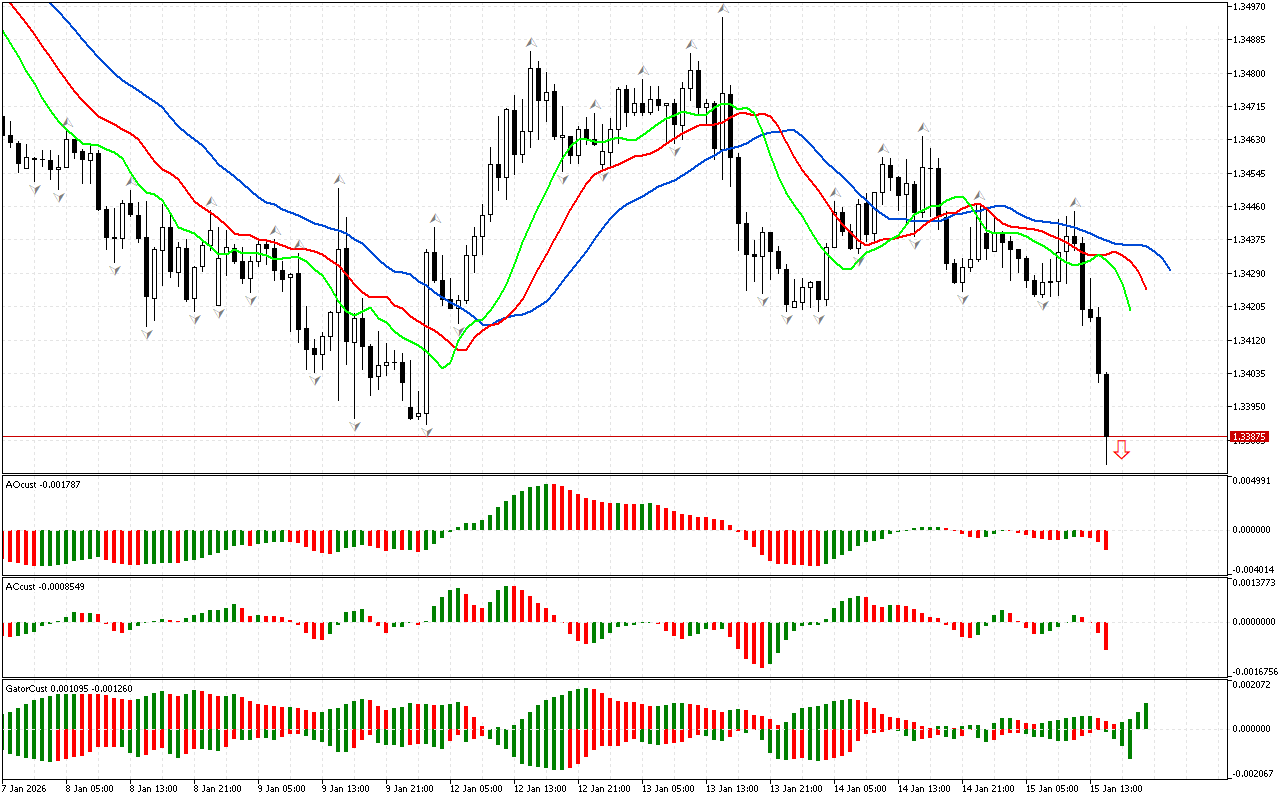Screen dimensions: 1280x800
Task: Click the tallest green bar in the AOcust histogram
Action: (x=548, y=507)
